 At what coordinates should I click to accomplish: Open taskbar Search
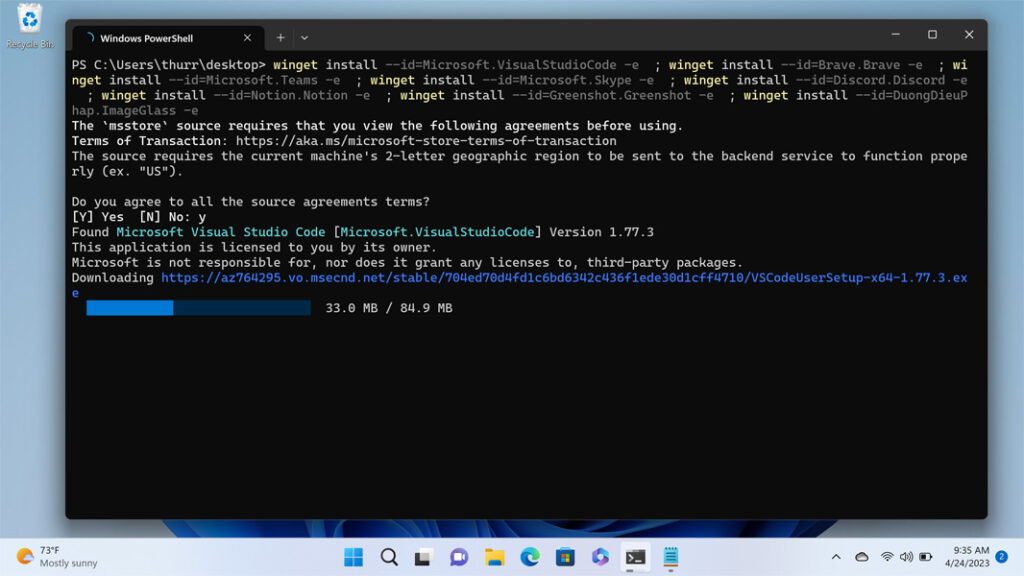(x=389, y=557)
